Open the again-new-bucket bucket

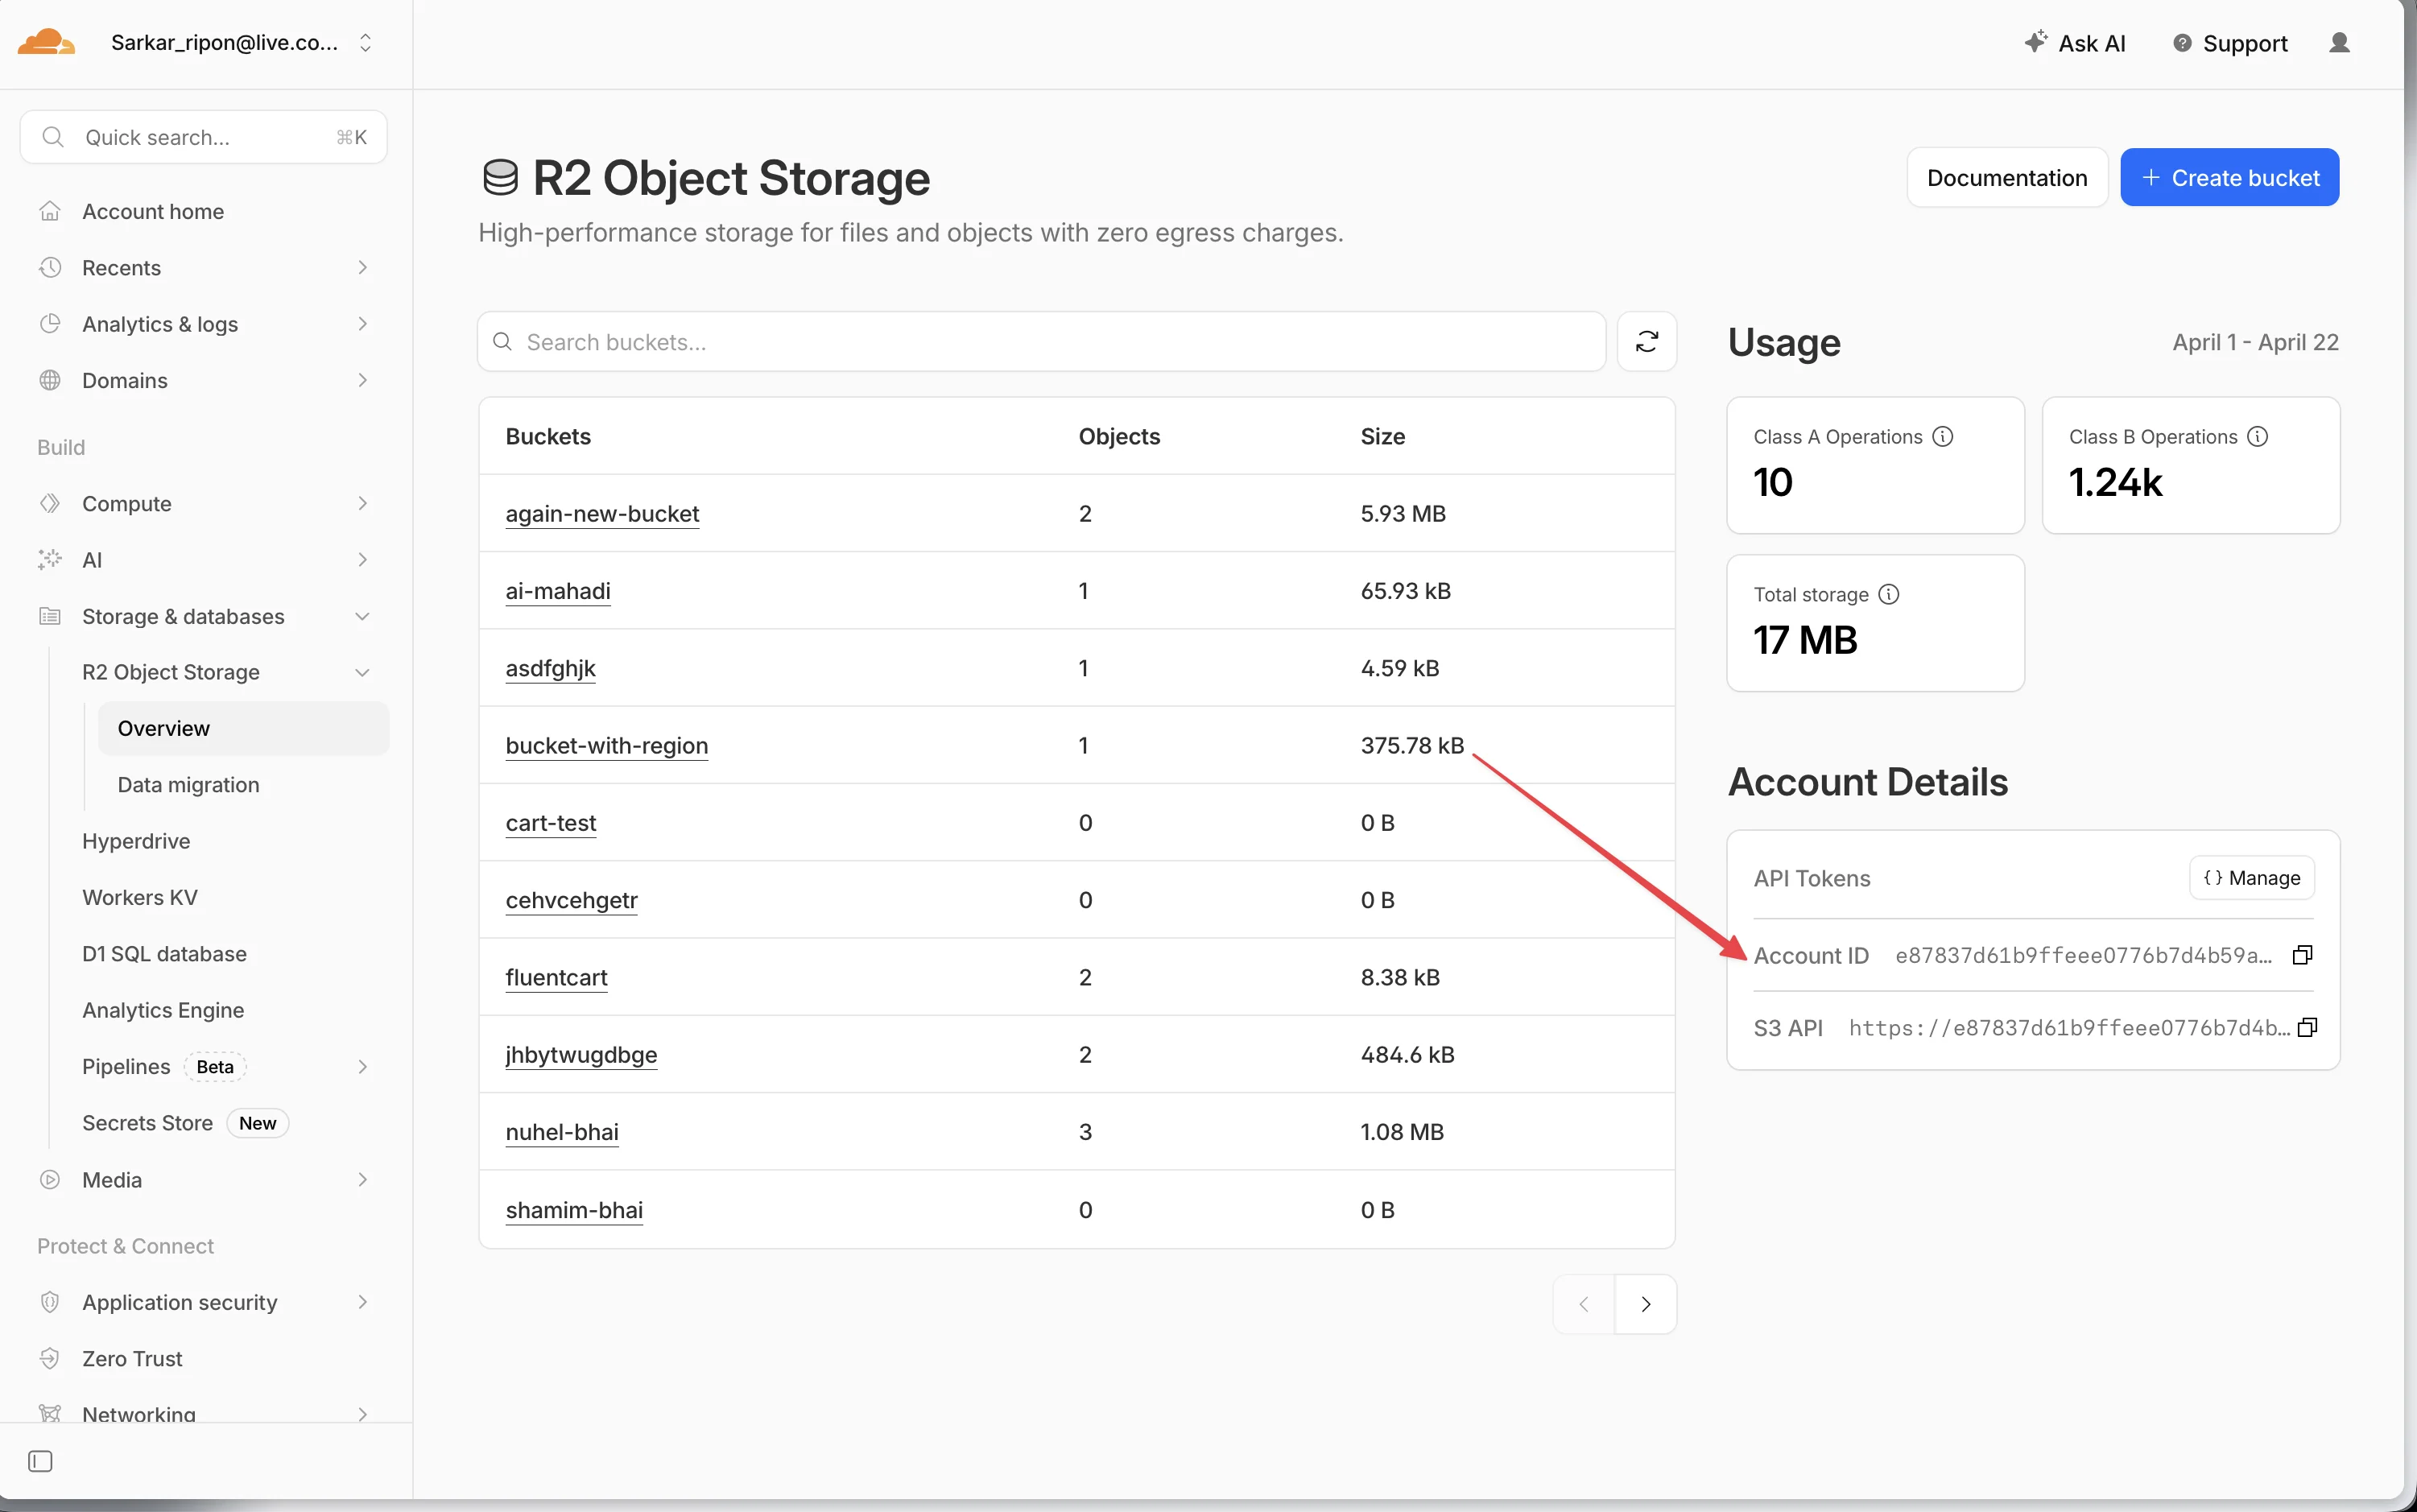(601, 513)
